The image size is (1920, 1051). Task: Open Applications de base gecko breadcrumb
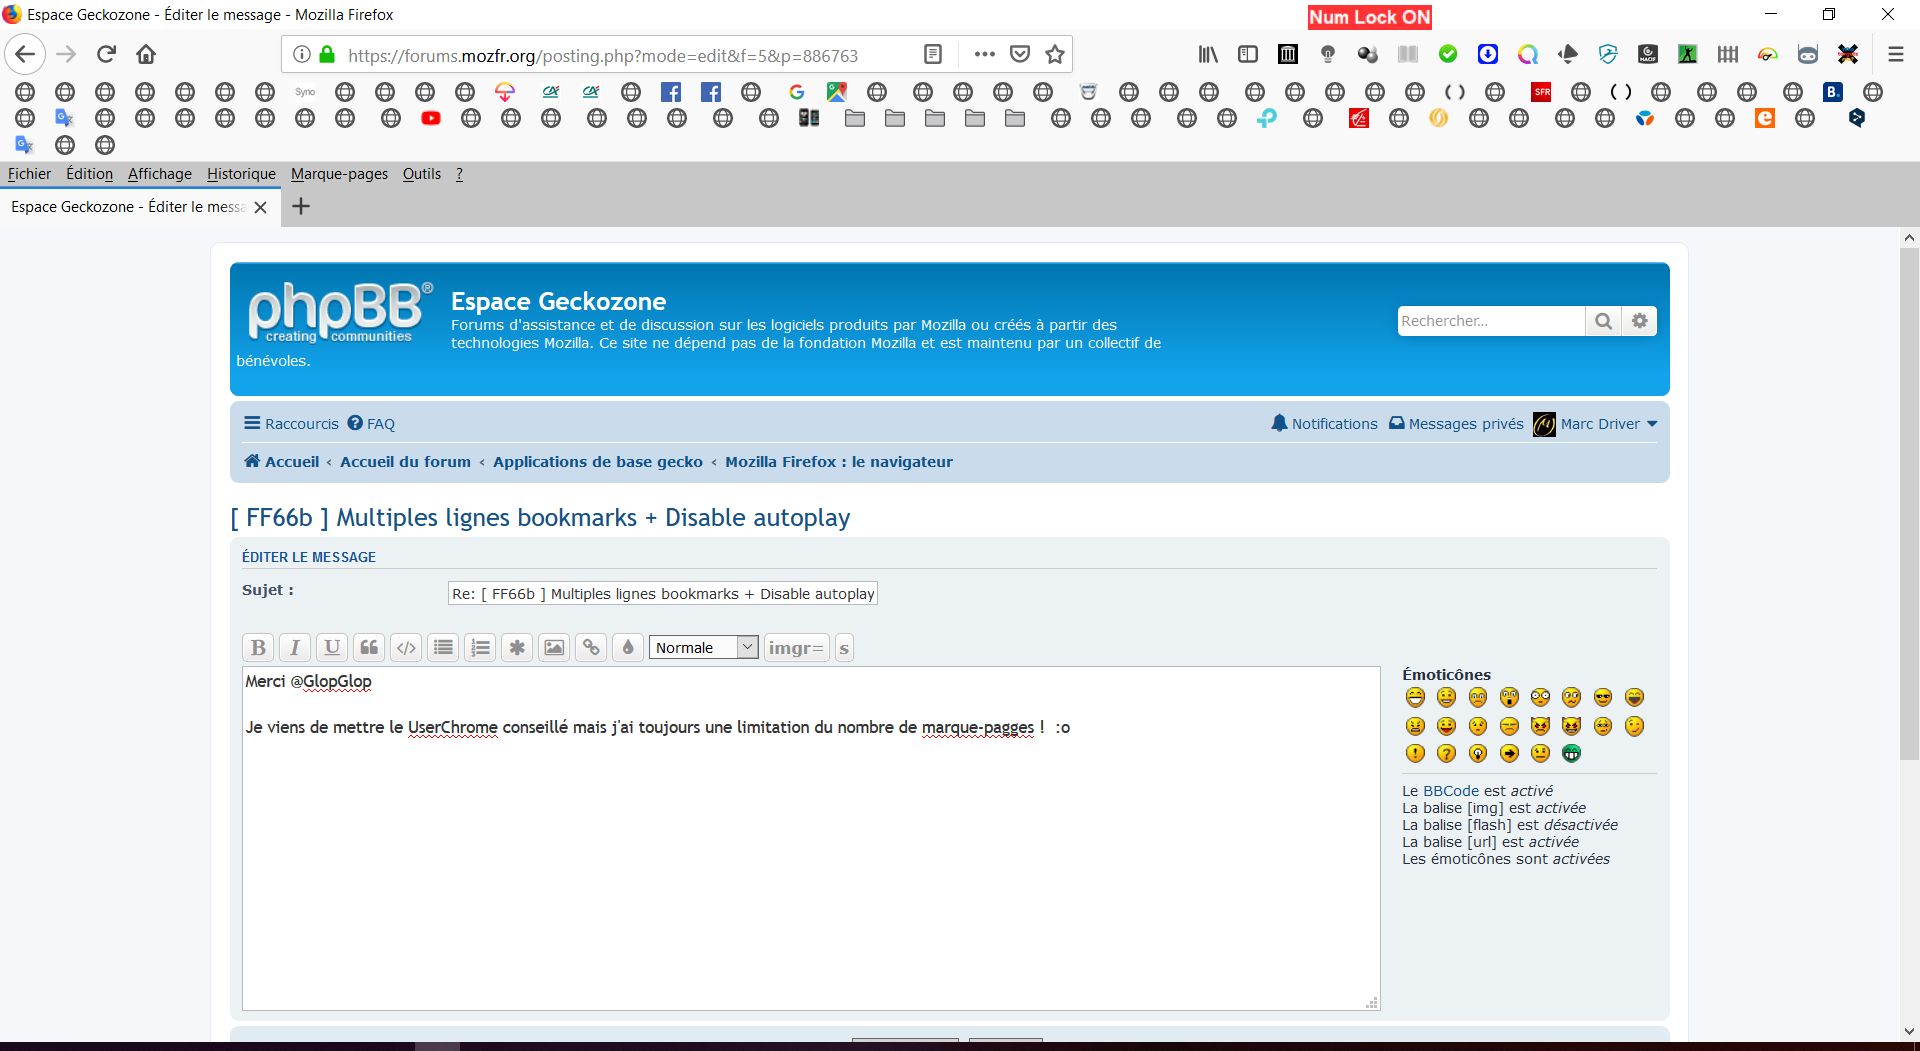(598, 462)
